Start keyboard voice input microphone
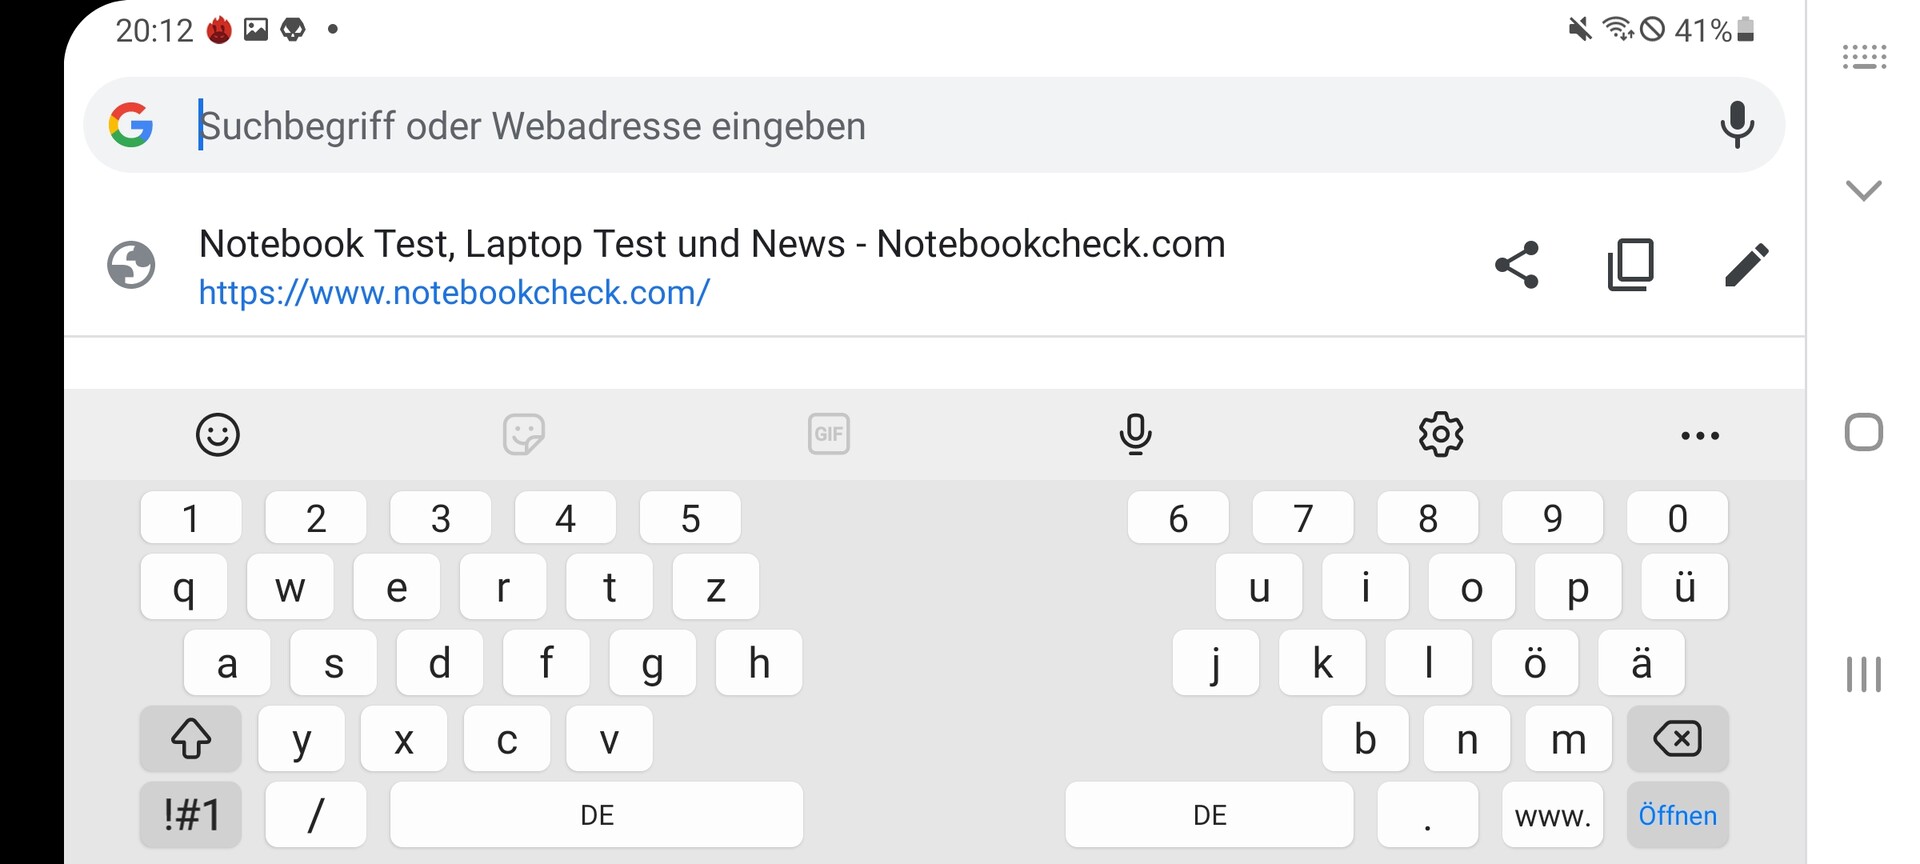Viewport: 1920px width, 864px height. (1135, 435)
